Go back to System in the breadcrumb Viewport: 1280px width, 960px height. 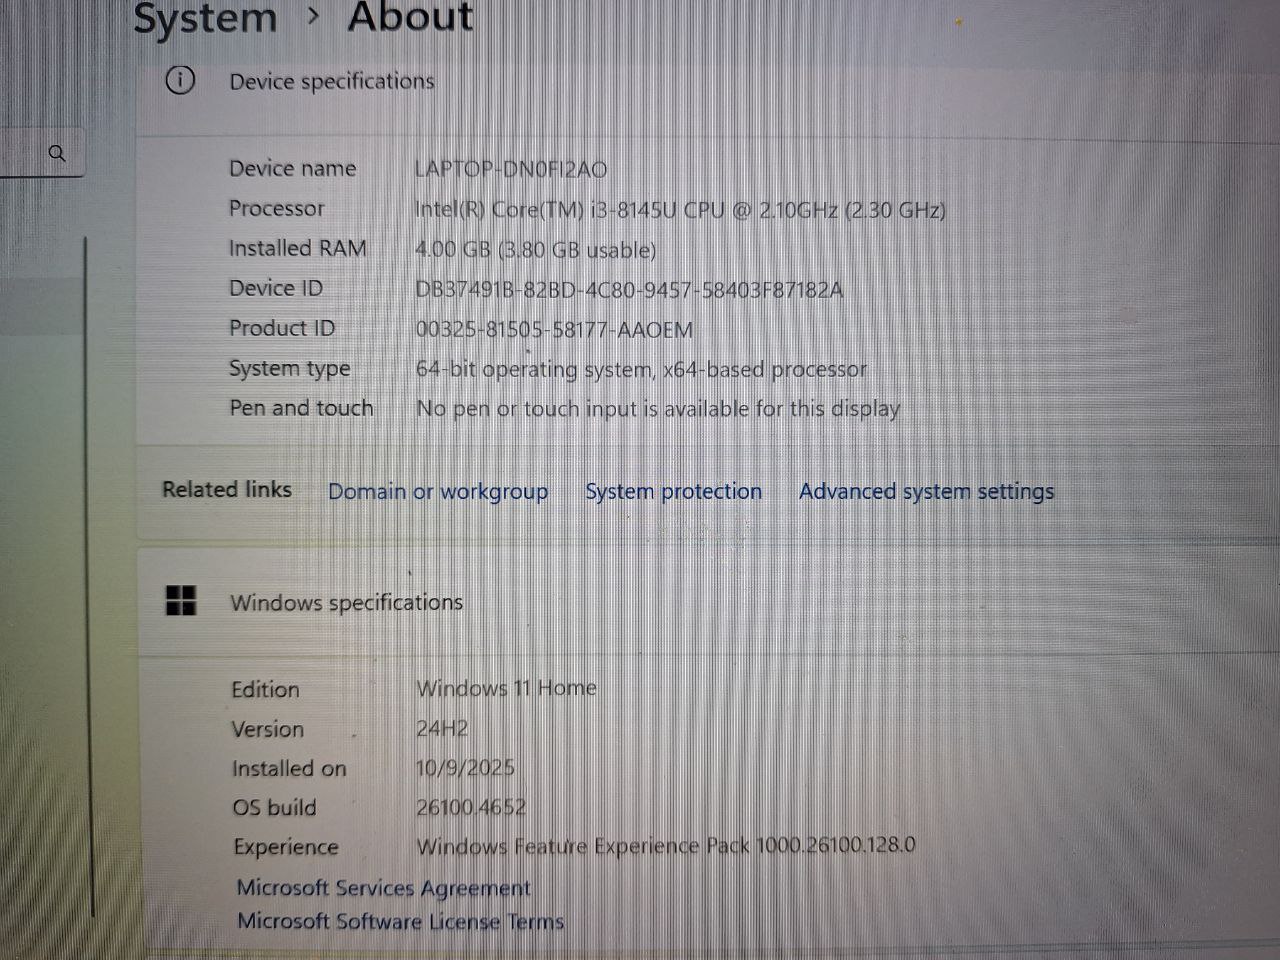pyautogui.click(x=205, y=18)
